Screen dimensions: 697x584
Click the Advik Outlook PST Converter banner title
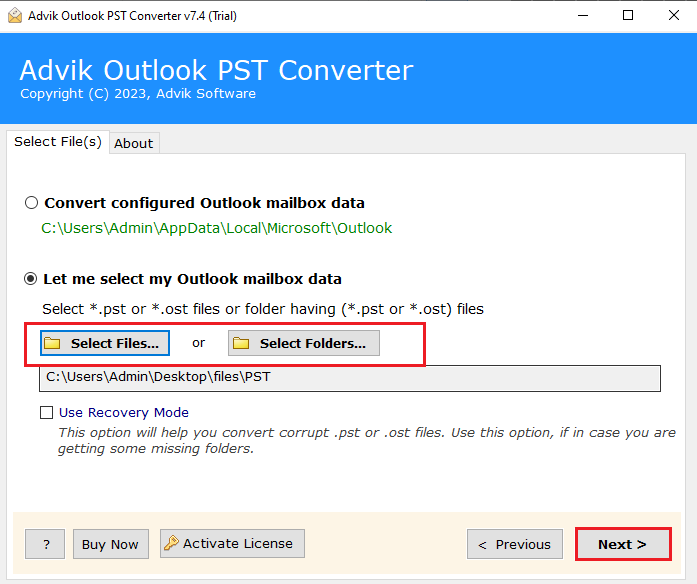[216, 71]
